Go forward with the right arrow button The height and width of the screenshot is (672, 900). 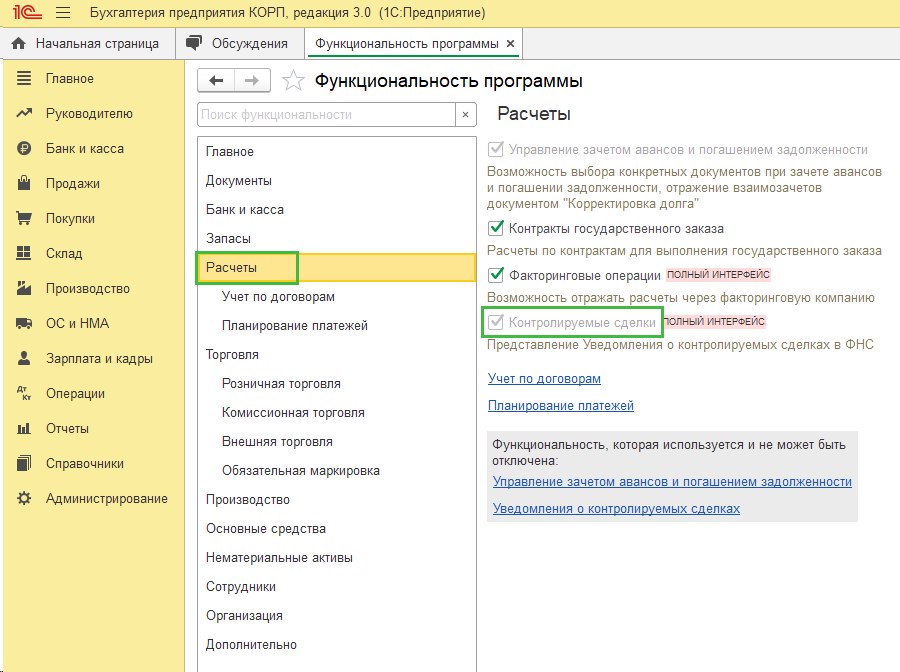[252, 80]
